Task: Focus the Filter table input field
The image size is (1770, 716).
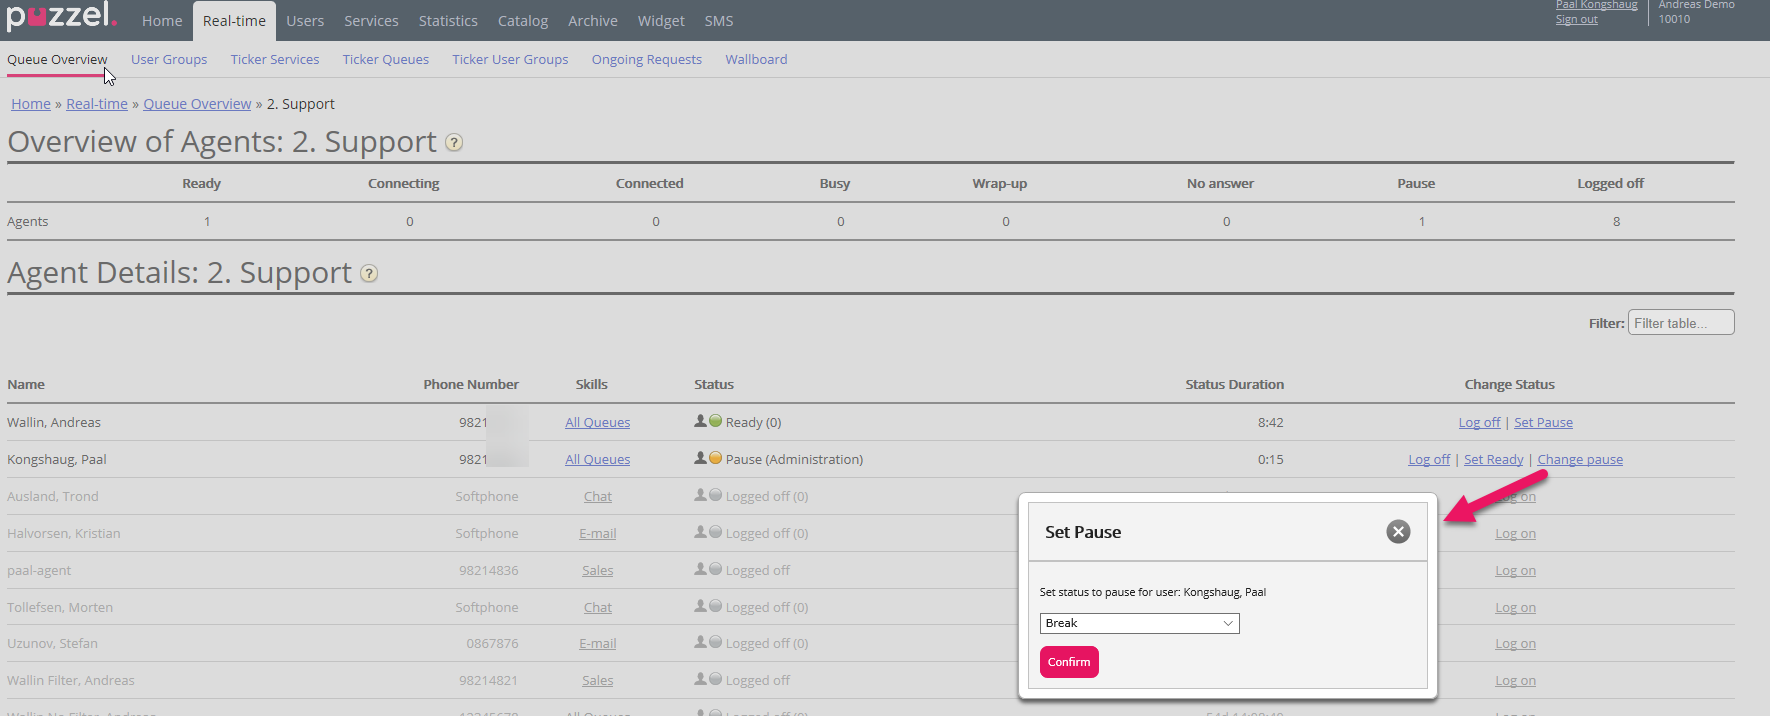Action: [x=1680, y=323]
